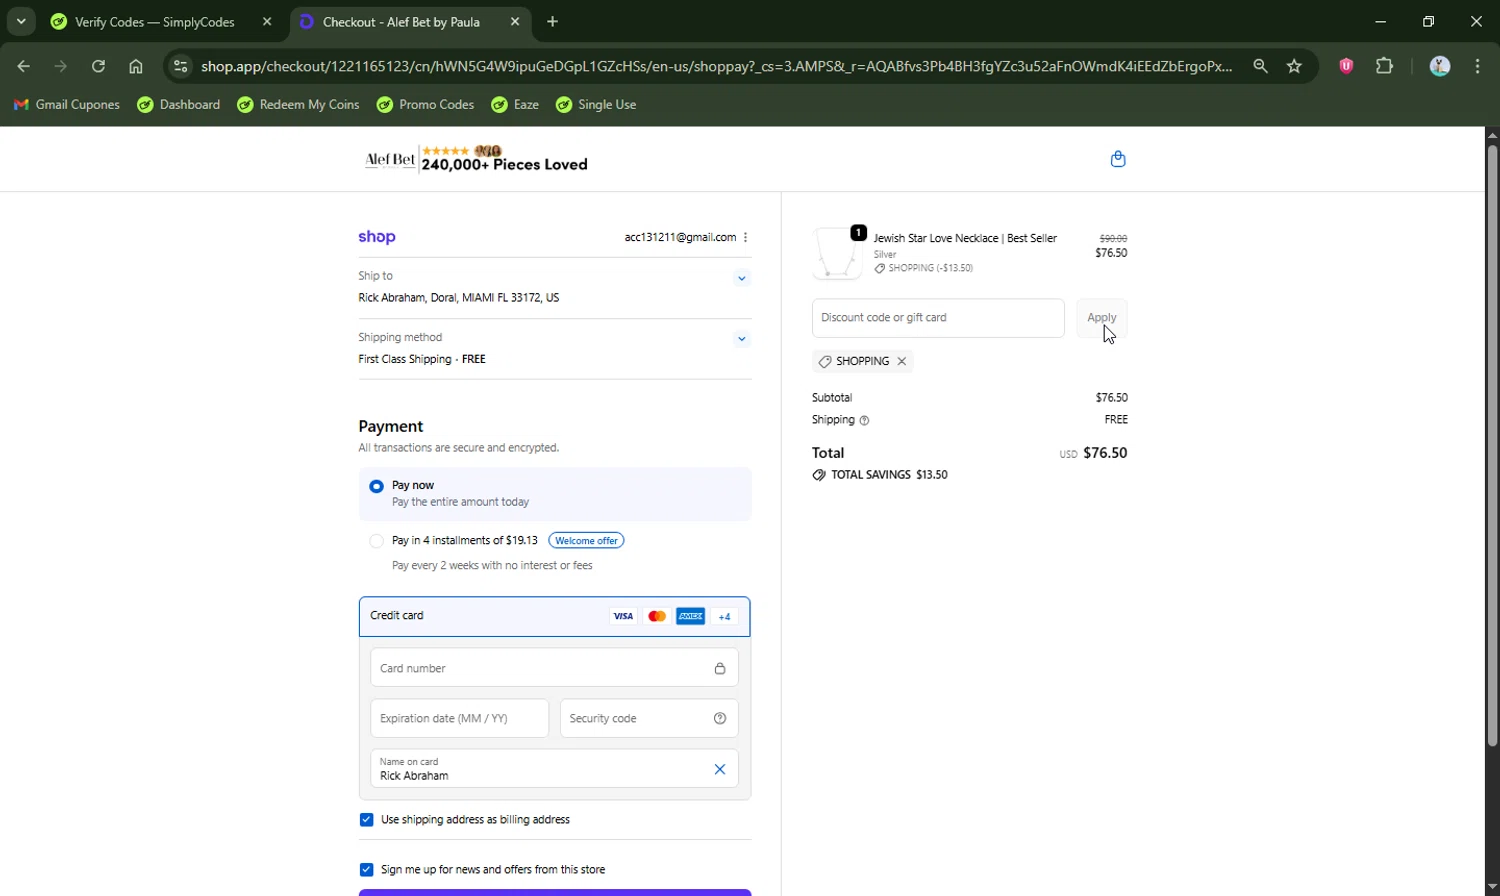The width and height of the screenshot is (1500, 896).
Task: Click the Apply discount button
Action: (x=1102, y=318)
